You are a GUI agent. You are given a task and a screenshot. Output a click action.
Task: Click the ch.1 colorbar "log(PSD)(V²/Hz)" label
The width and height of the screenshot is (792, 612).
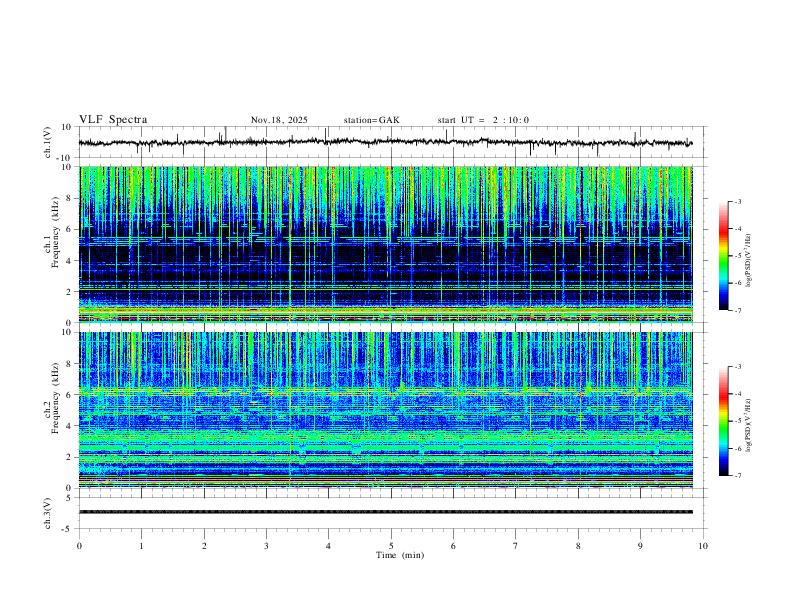749,261
